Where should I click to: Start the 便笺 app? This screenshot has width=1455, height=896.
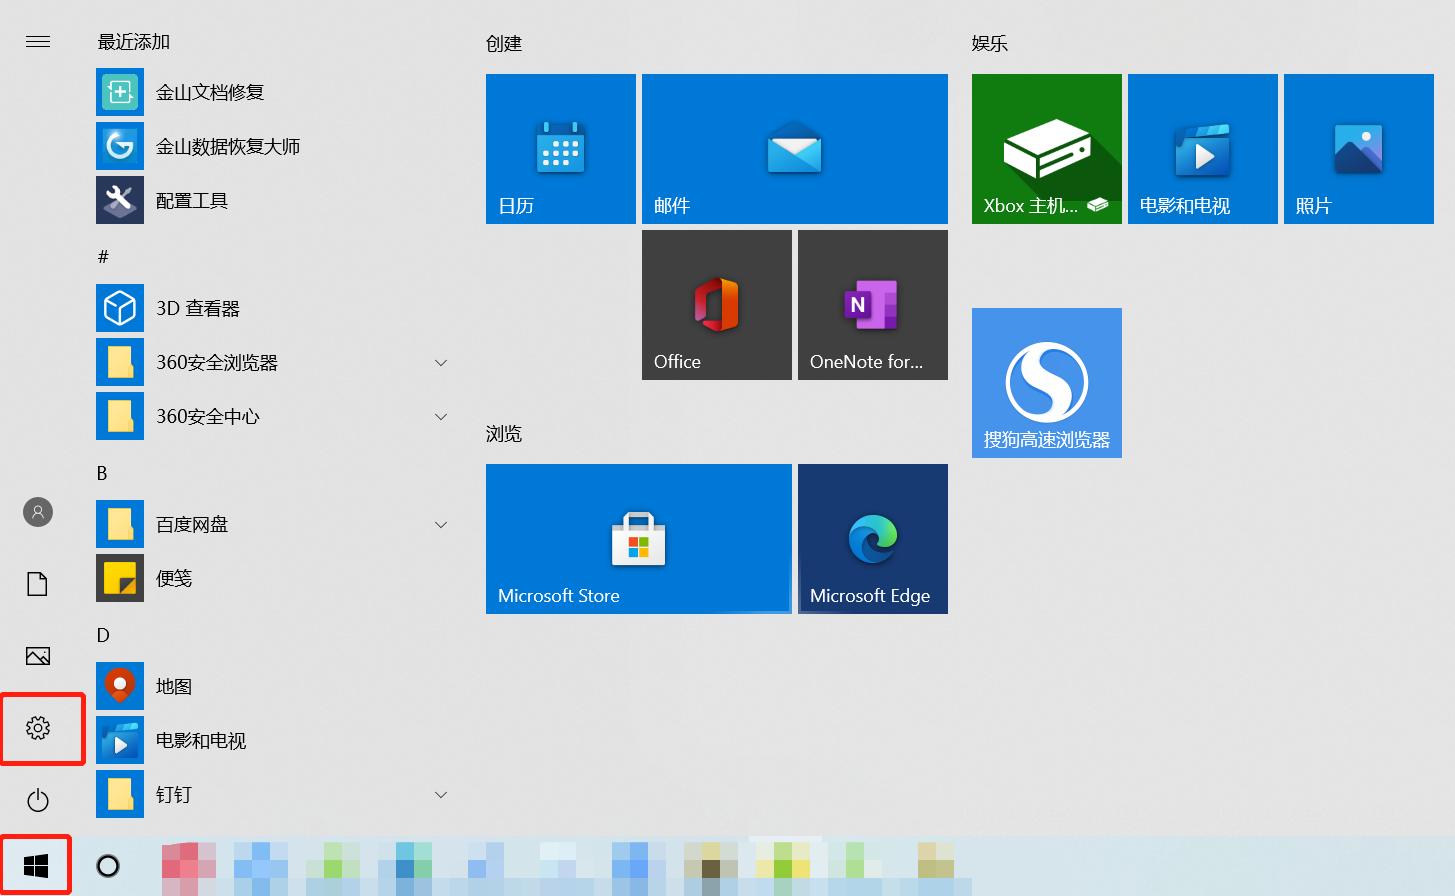[172, 577]
